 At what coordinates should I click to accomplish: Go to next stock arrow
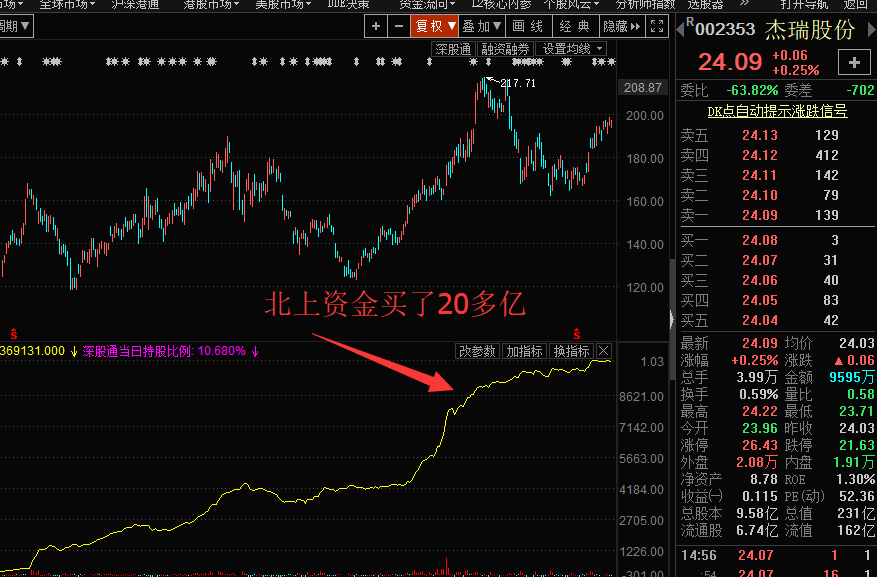click(871, 29)
